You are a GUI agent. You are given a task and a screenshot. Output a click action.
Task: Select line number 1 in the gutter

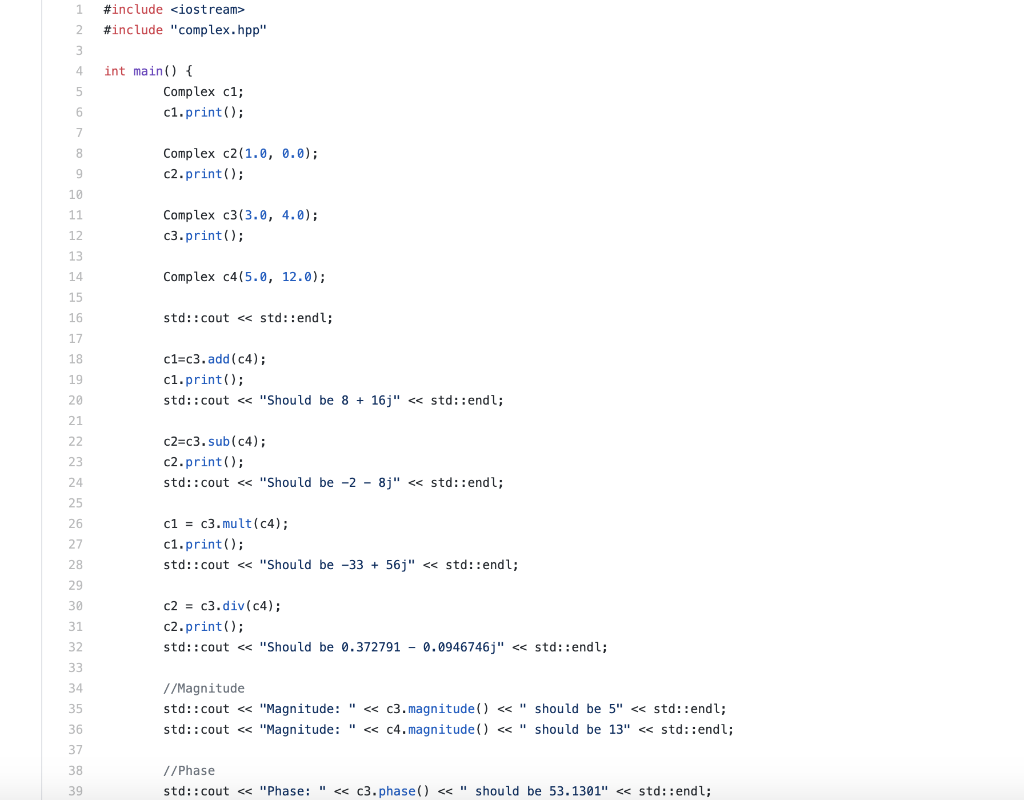click(x=78, y=9)
